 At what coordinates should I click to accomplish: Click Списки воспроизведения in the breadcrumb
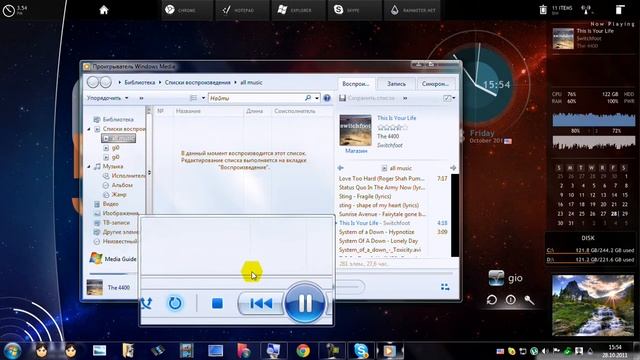pyautogui.click(x=198, y=82)
